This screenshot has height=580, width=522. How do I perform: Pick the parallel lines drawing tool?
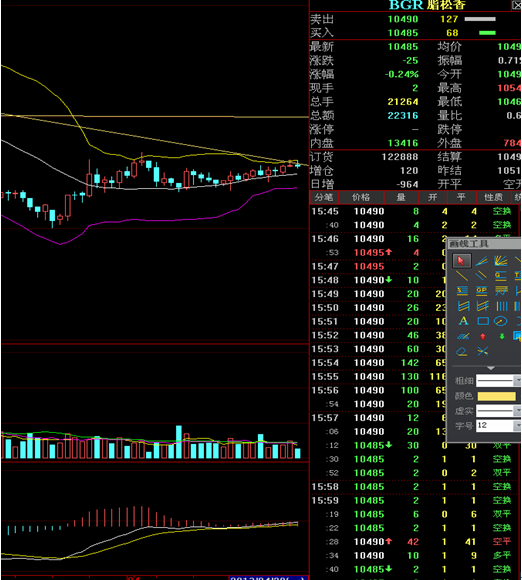coord(481,276)
